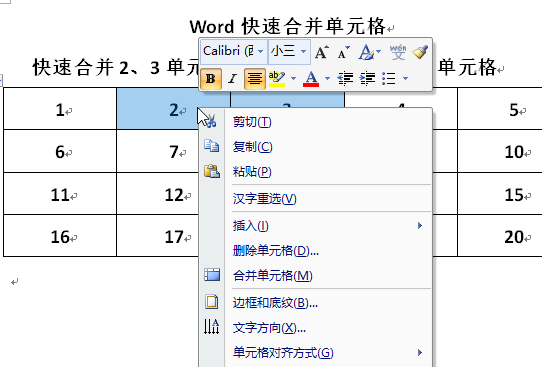Click table cell containing 1

pos(60,109)
